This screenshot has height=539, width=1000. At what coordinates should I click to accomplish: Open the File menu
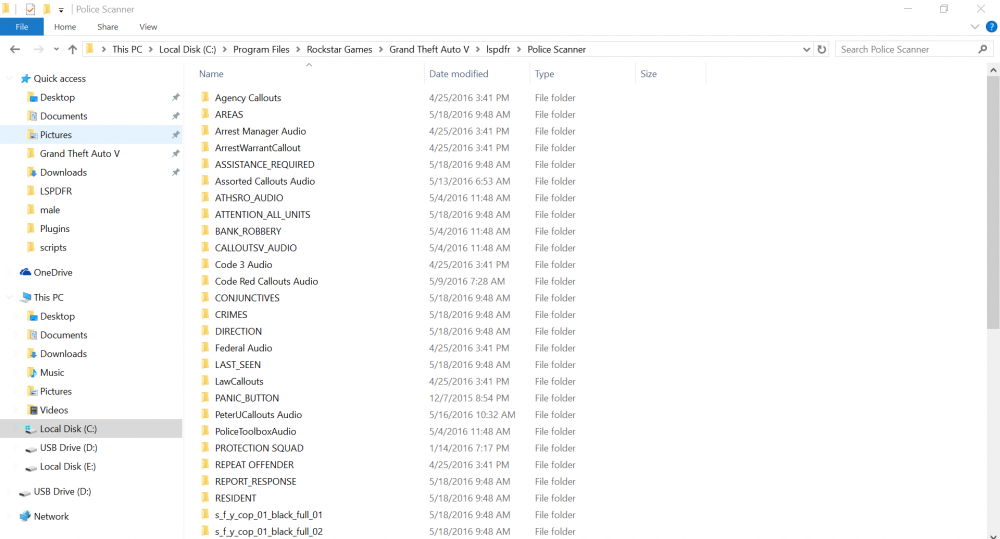click(22, 27)
